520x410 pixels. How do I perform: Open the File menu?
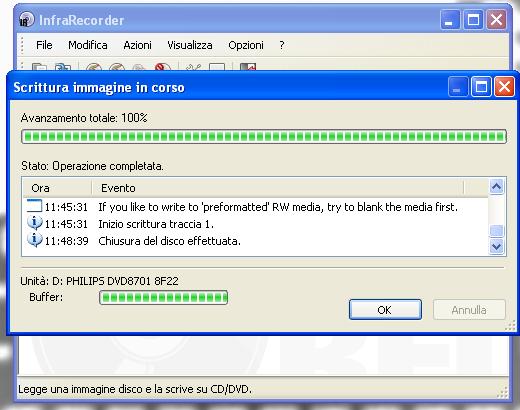coord(44,45)
